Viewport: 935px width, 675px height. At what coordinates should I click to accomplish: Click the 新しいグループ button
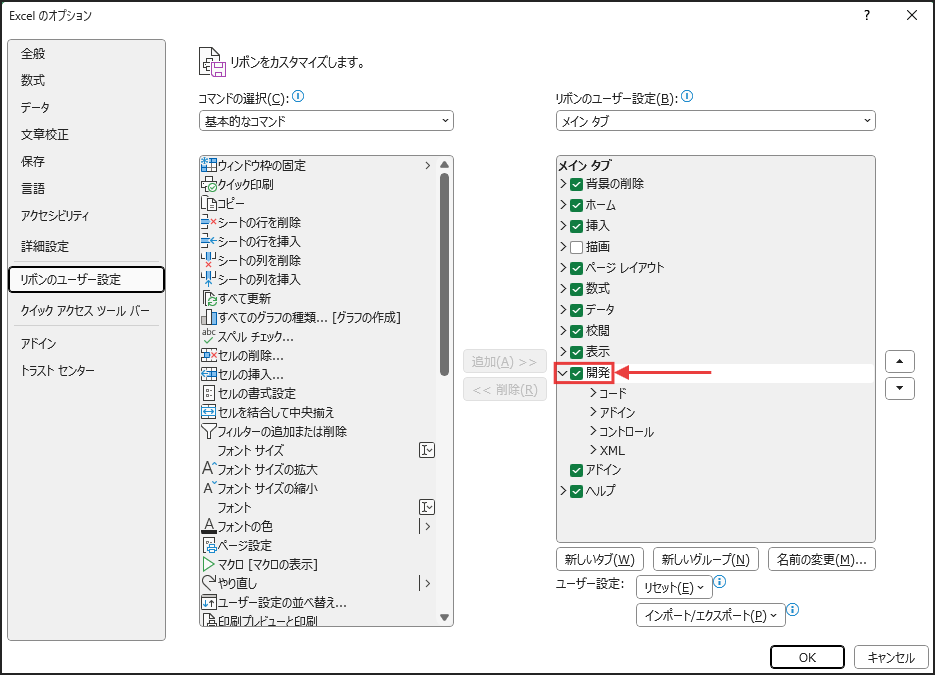pos(706,559)
